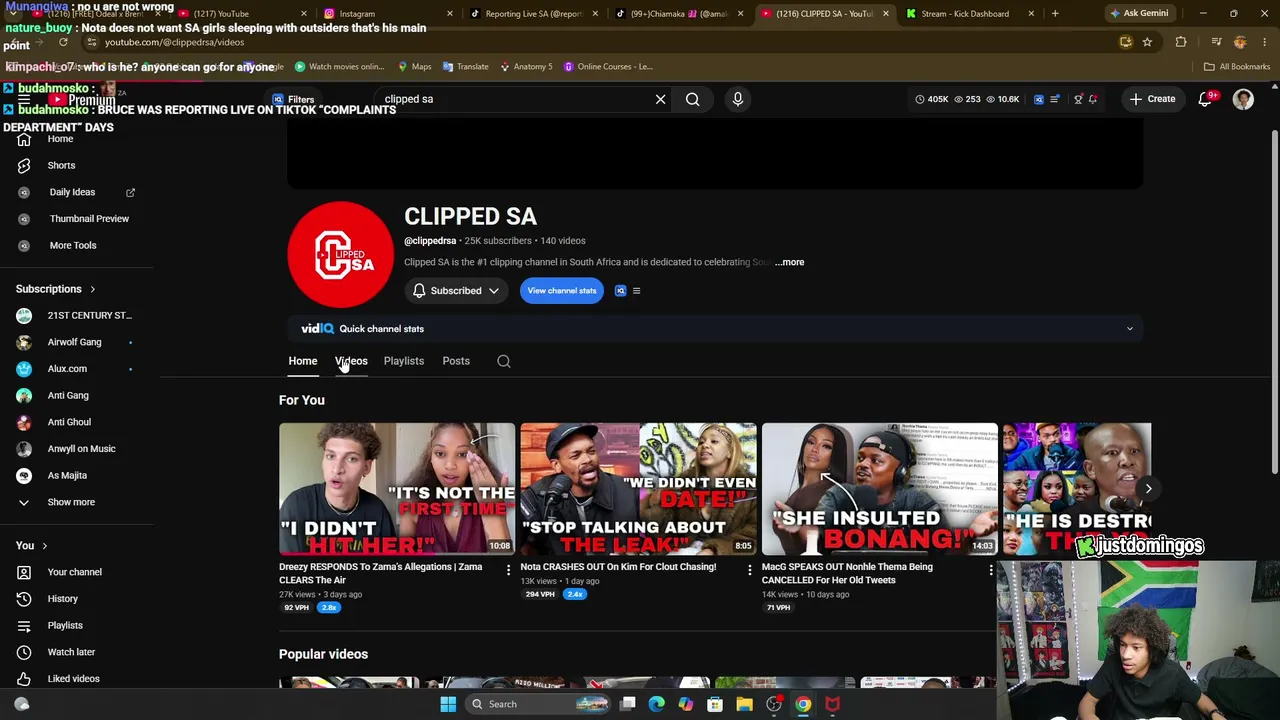
Task: Open the Anwyll on Music subscription
Action: [81, 449]
